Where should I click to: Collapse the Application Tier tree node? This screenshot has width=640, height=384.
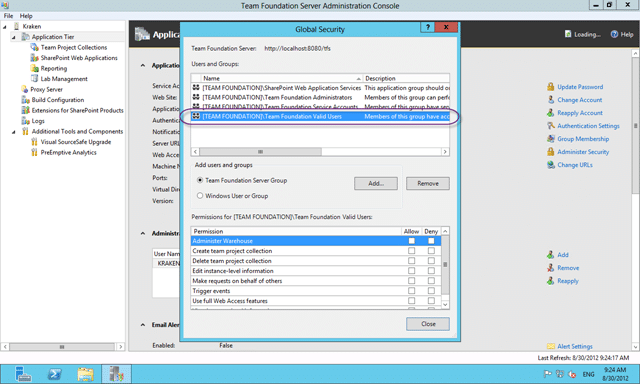(13, 37)
